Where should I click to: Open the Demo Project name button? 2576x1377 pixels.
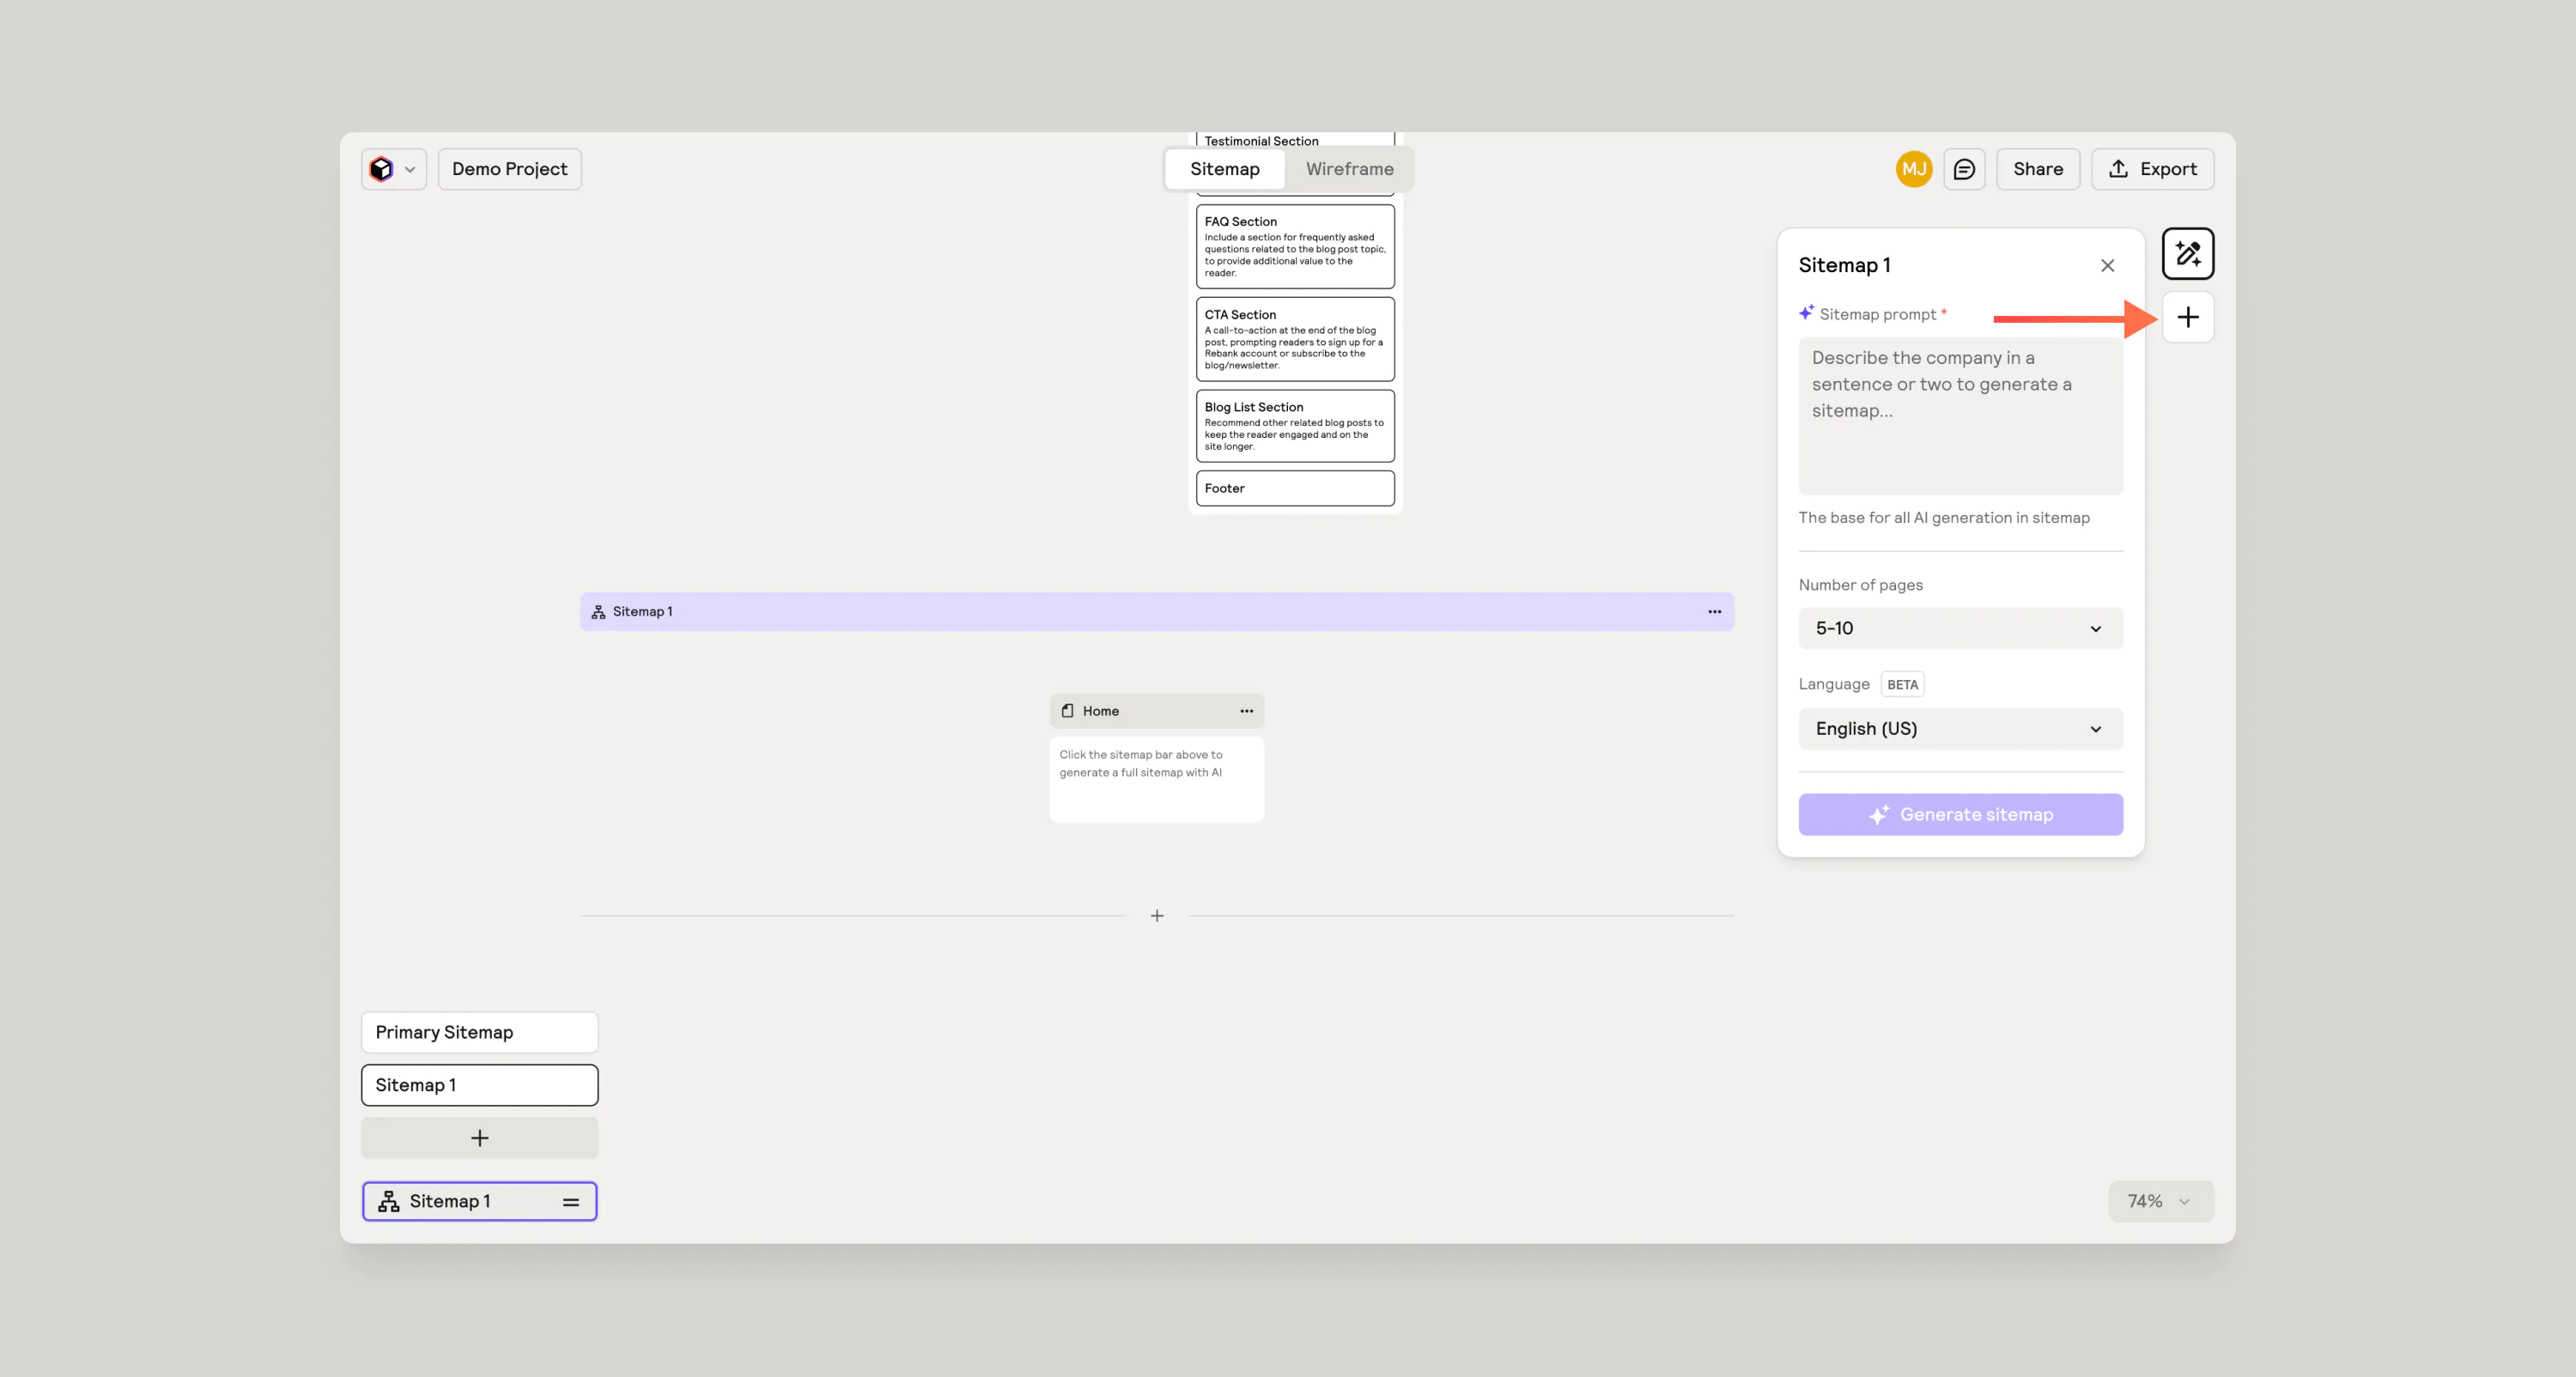pyautogui.click(x=509, y=169)
